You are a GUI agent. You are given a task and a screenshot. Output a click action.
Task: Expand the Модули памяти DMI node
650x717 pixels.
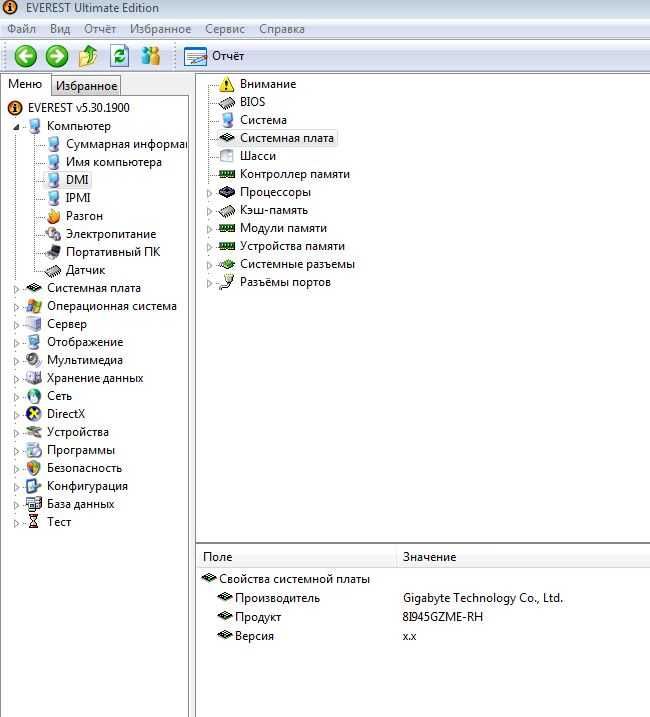click(209, 229)
